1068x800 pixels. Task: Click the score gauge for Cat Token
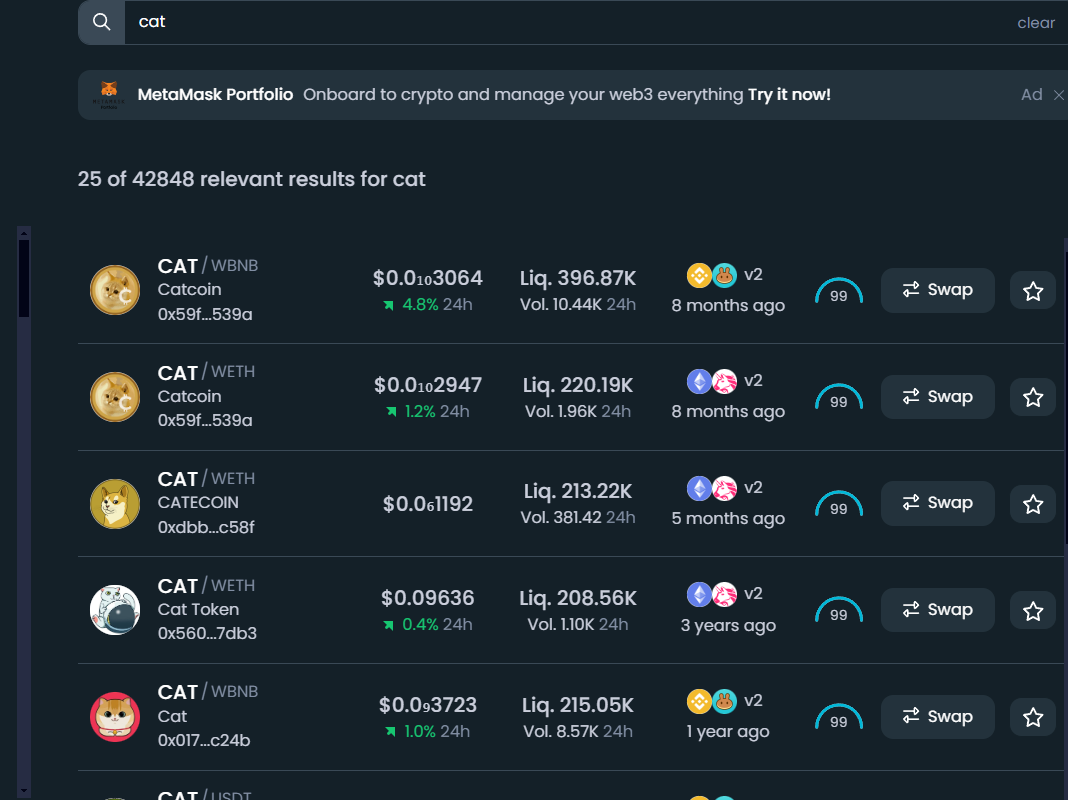[x=838, y=611]
